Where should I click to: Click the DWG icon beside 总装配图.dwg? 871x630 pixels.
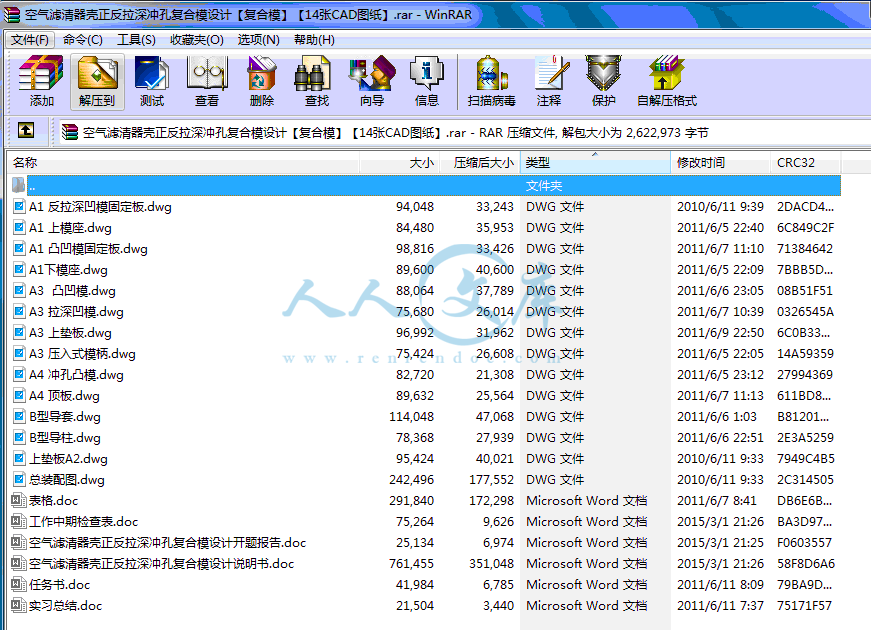click(19, 479)
